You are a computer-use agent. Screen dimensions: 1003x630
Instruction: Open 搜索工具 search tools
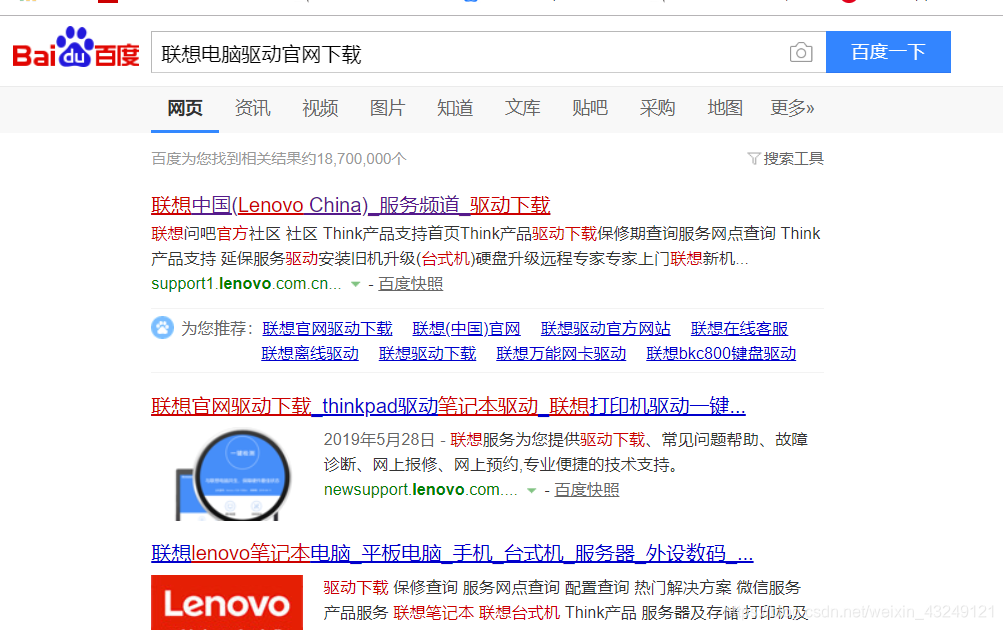pos(793,159)
